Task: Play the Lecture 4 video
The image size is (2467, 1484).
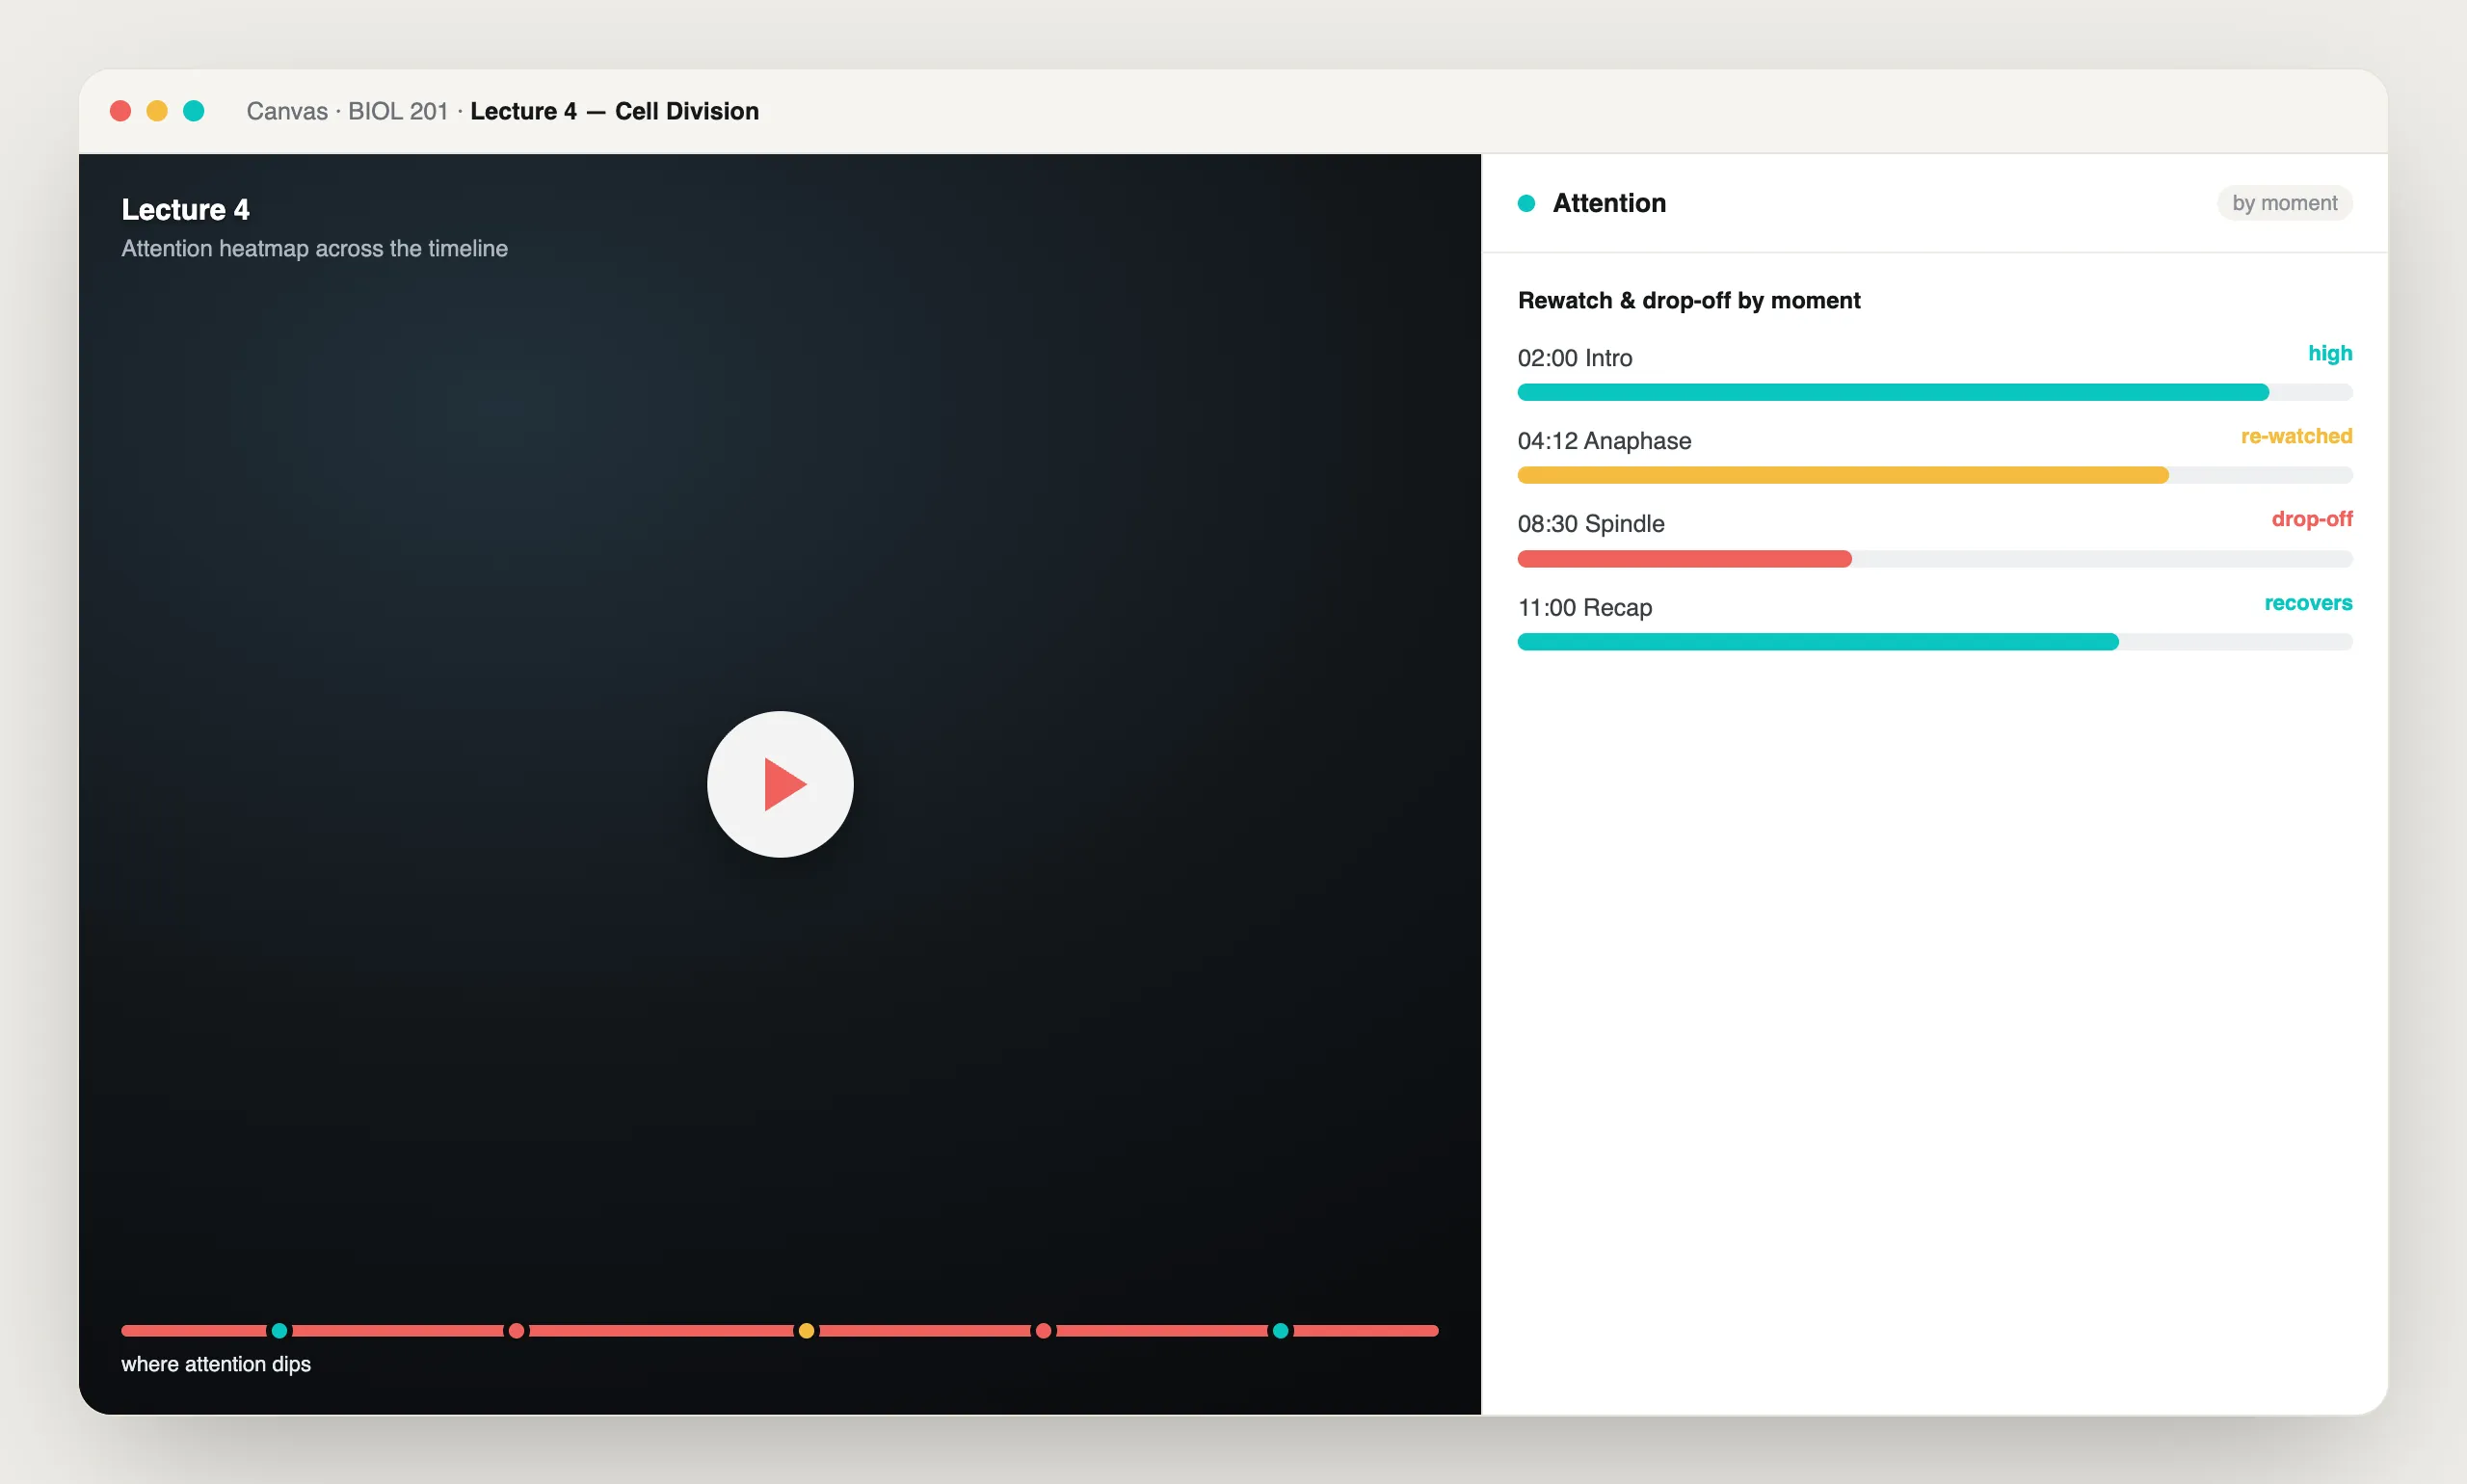Action: (780, 784)
